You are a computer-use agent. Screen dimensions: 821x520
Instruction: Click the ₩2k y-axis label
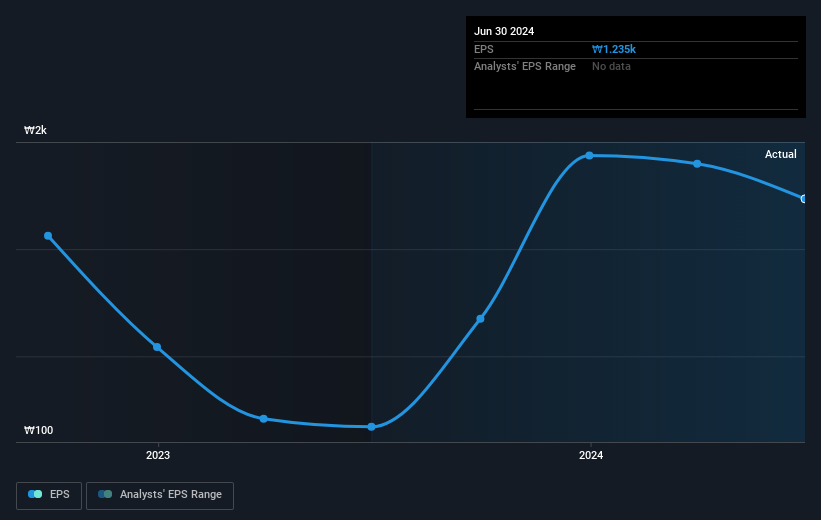pyautogui.click(x=35, y=130)
